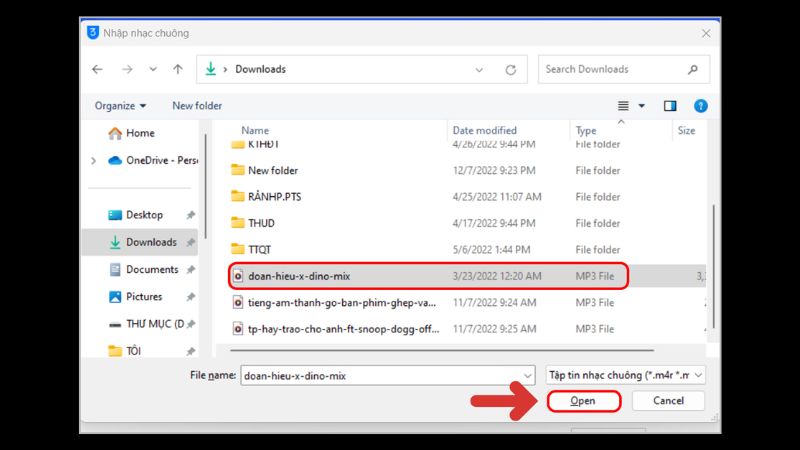Click the search magnifier icon
This screenshot has height=450, width=800.
(x=692, y=69)
